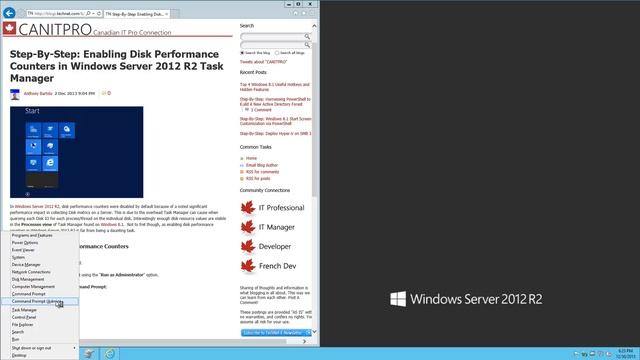Viewport: 640px width, 360px height.
Task: Click the page scrollbar up arrow
Action: 314,26
